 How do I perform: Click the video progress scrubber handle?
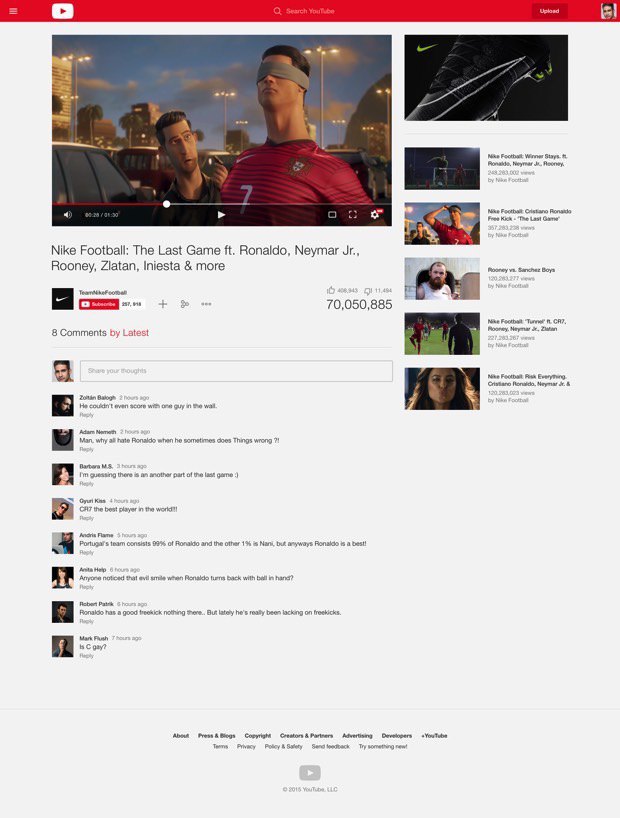pyautogui.click(x=166, y=204)
